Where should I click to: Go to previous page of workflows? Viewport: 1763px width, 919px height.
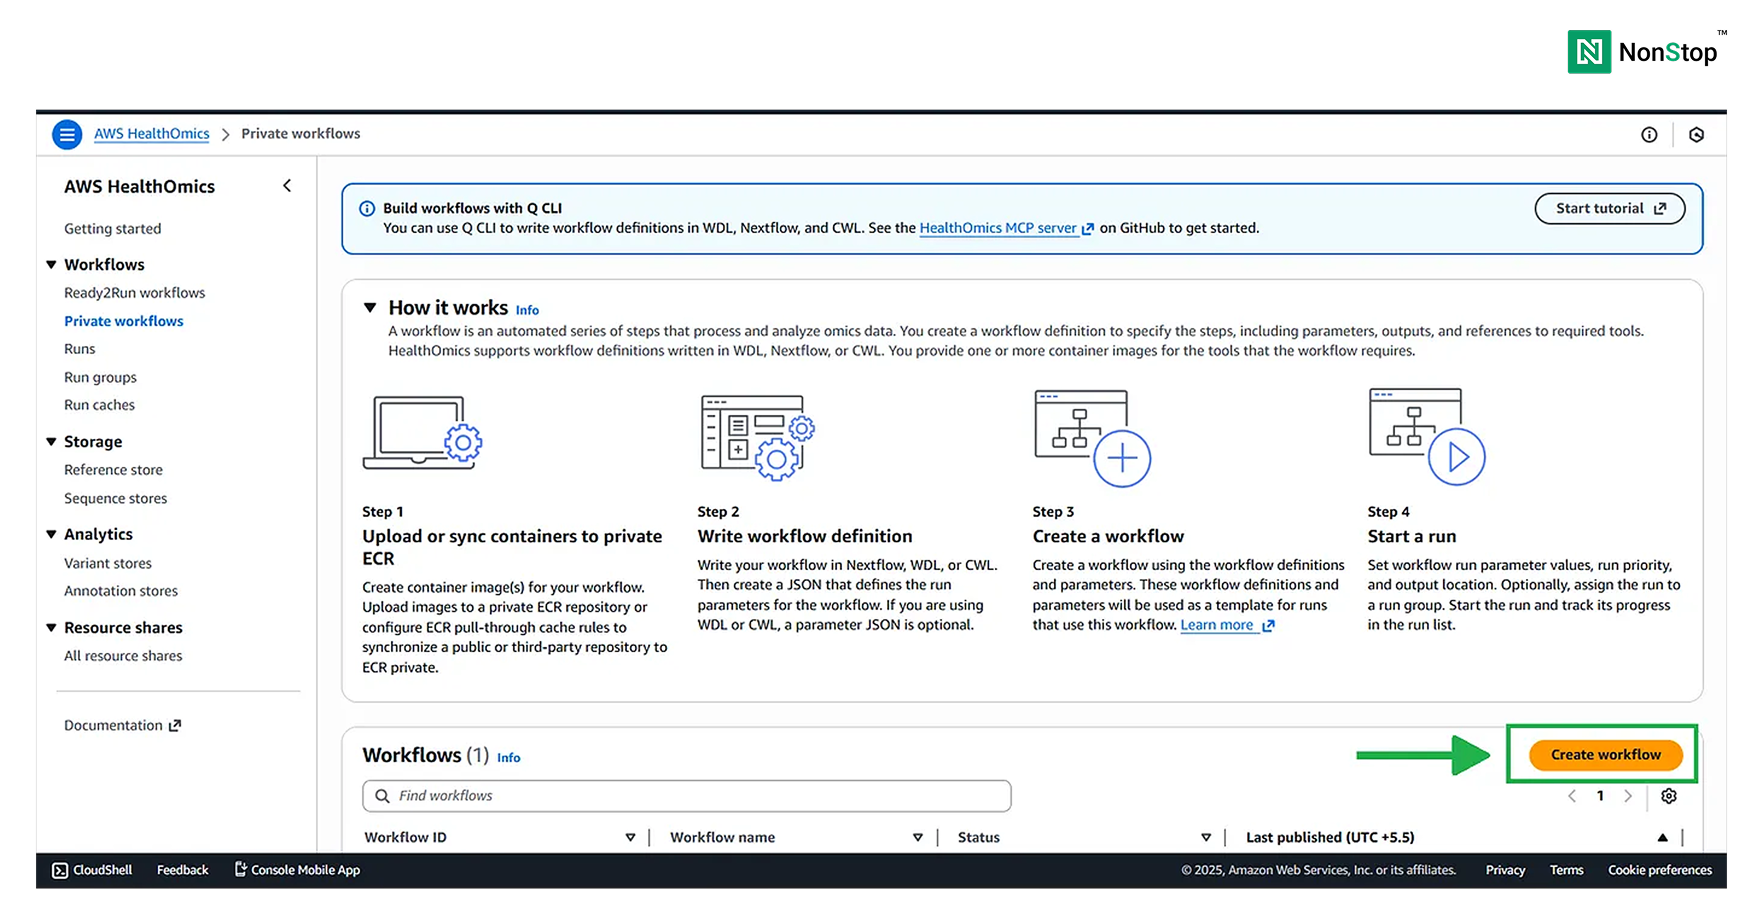[1572, 796]
